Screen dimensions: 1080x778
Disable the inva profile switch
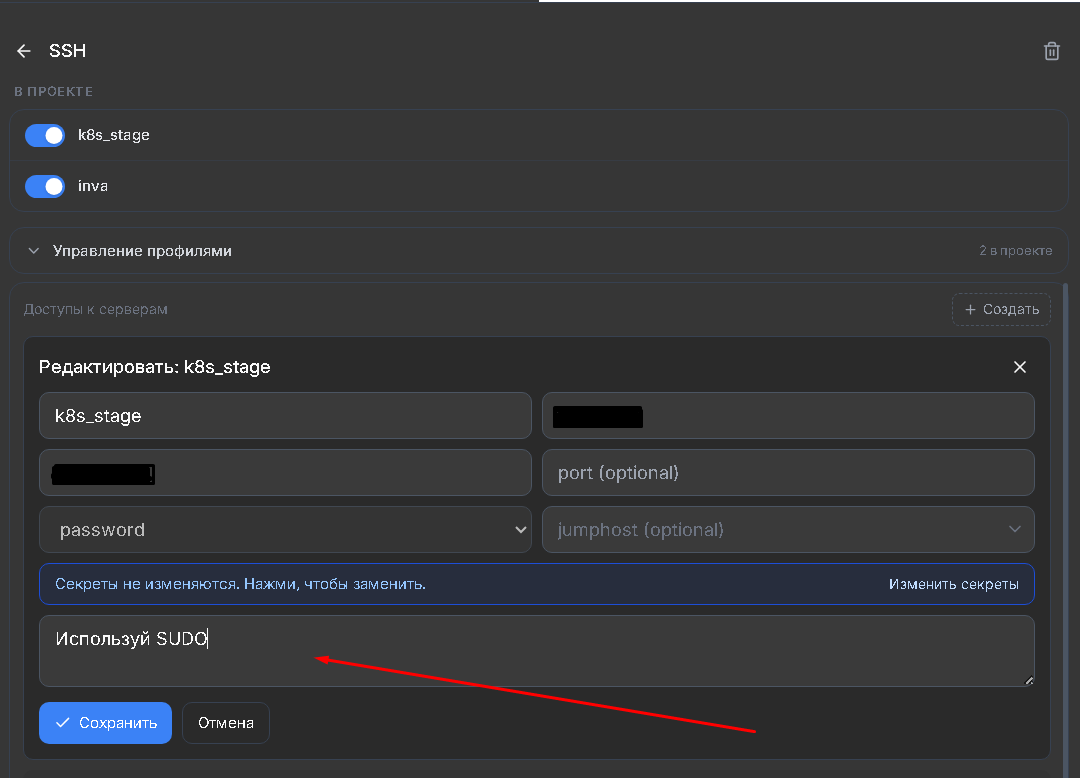coord(45,186)
